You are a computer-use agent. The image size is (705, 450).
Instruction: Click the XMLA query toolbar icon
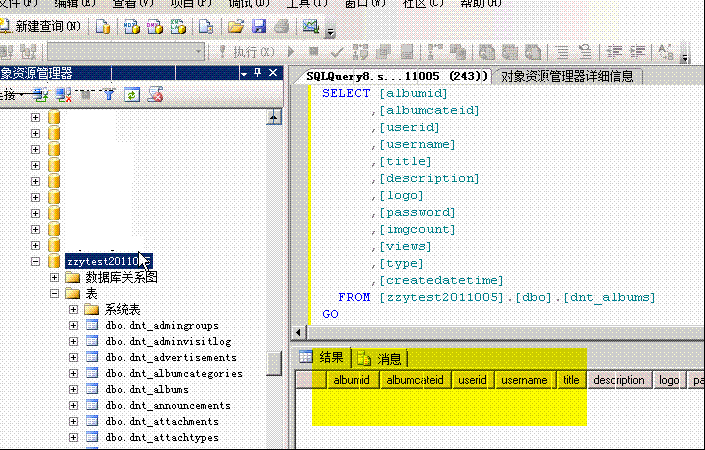pyautogui.click(x=178, y=27)
